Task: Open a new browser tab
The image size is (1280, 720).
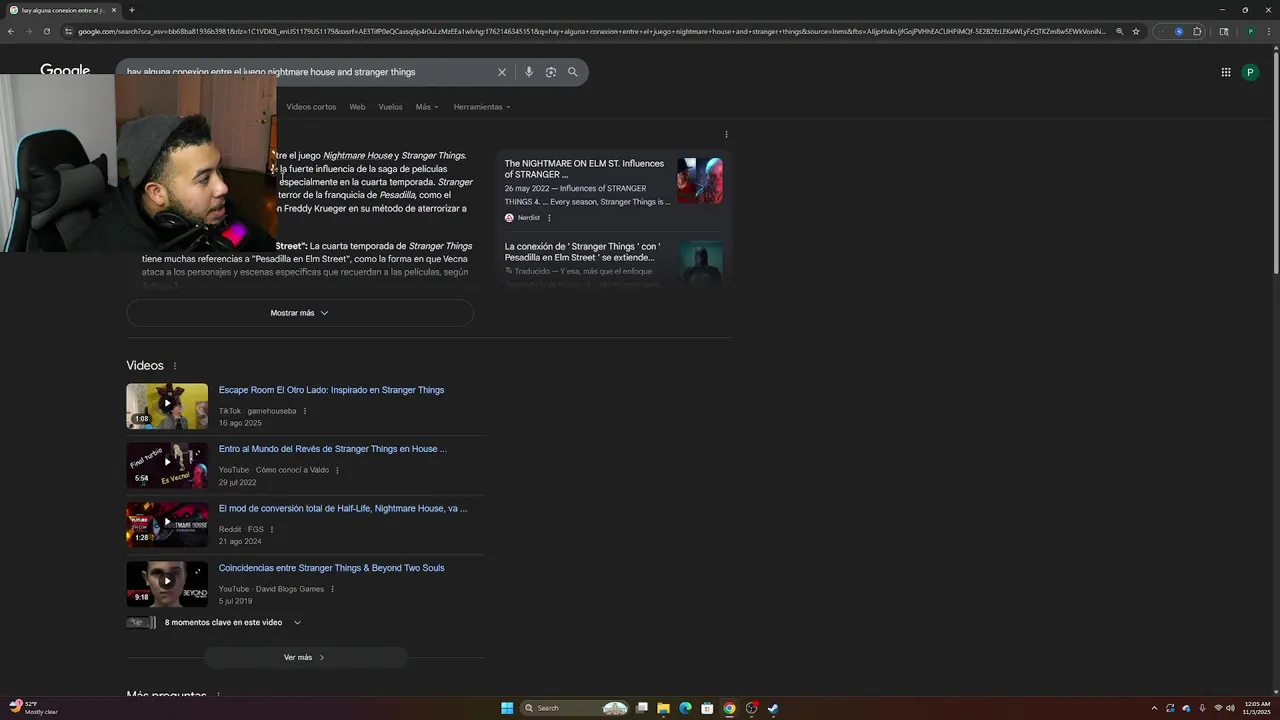Action: click(131, 10)
